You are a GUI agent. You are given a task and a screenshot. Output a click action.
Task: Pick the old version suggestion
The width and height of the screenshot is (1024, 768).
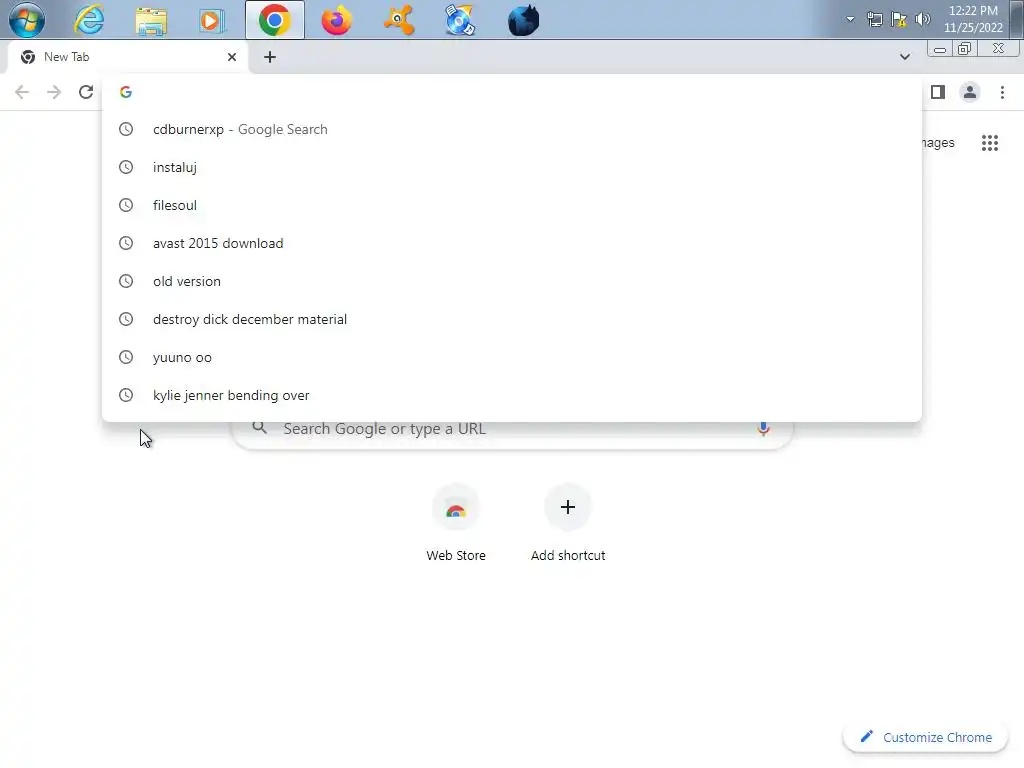[512, 281]
